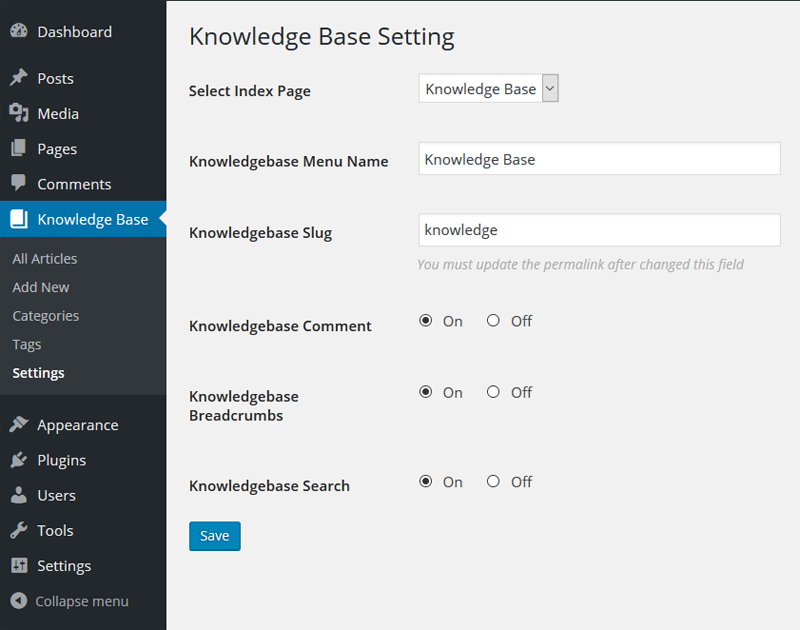
Task: Click the Appearance paintbrush icon
Action: (x=19, y=424)
